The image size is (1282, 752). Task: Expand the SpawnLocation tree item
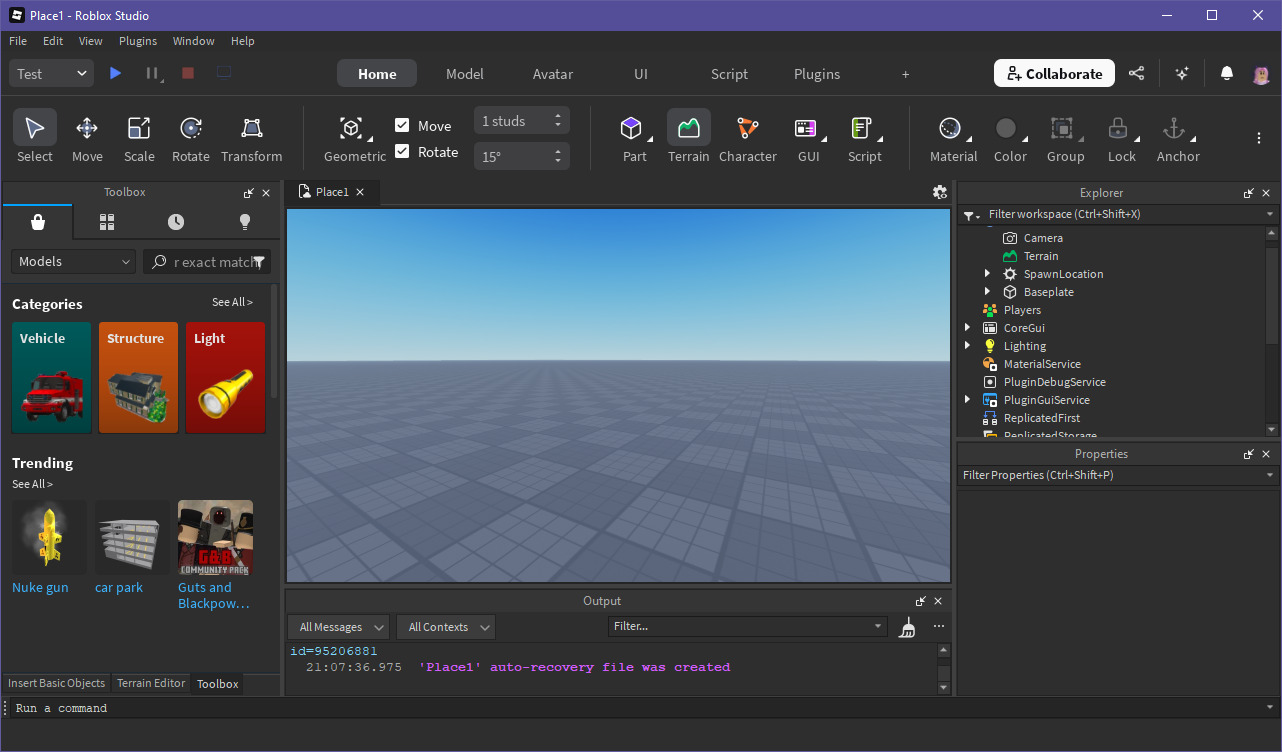[987, 274]
